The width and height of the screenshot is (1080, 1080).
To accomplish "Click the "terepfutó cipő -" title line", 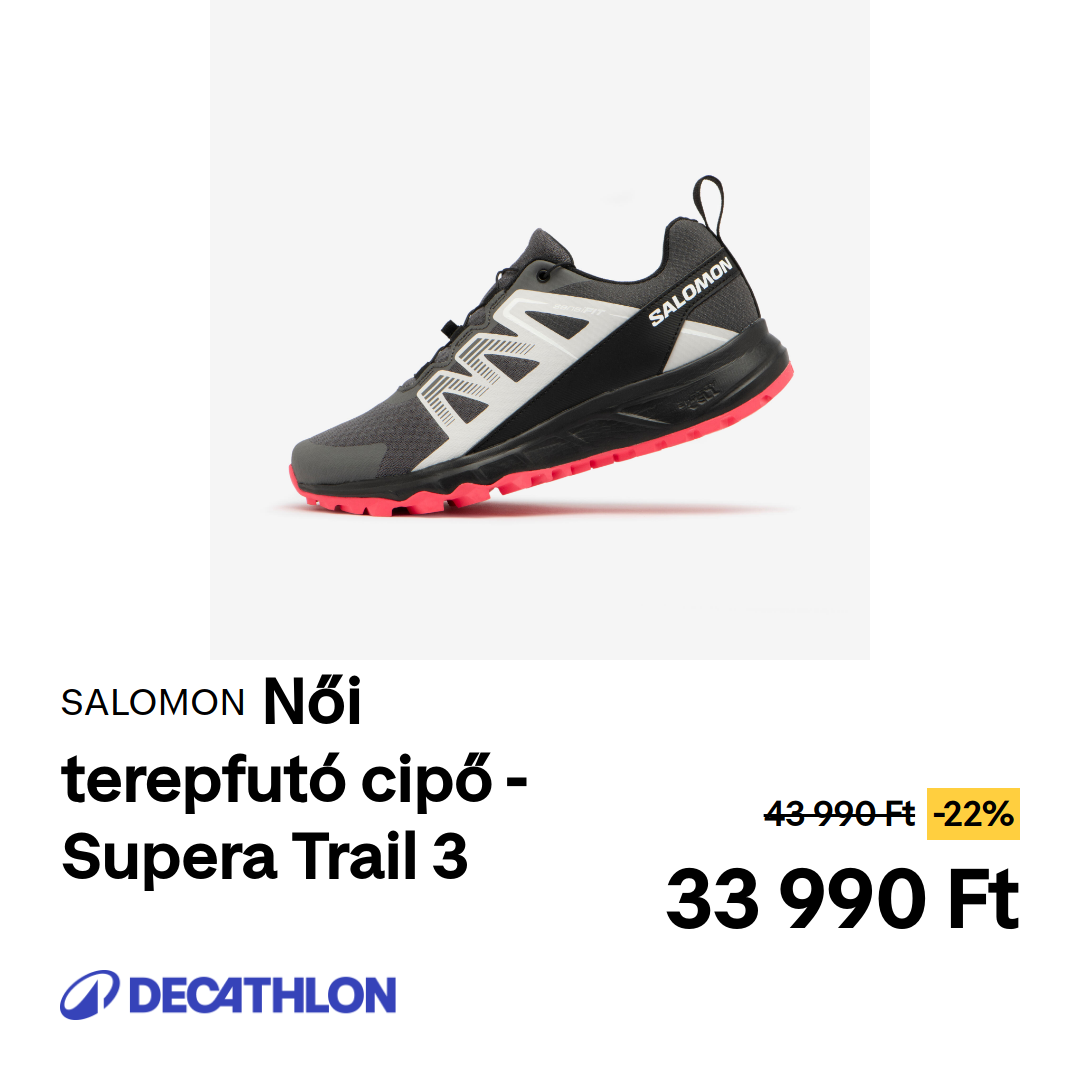I will pyautogui.click(x=294, y=780).
